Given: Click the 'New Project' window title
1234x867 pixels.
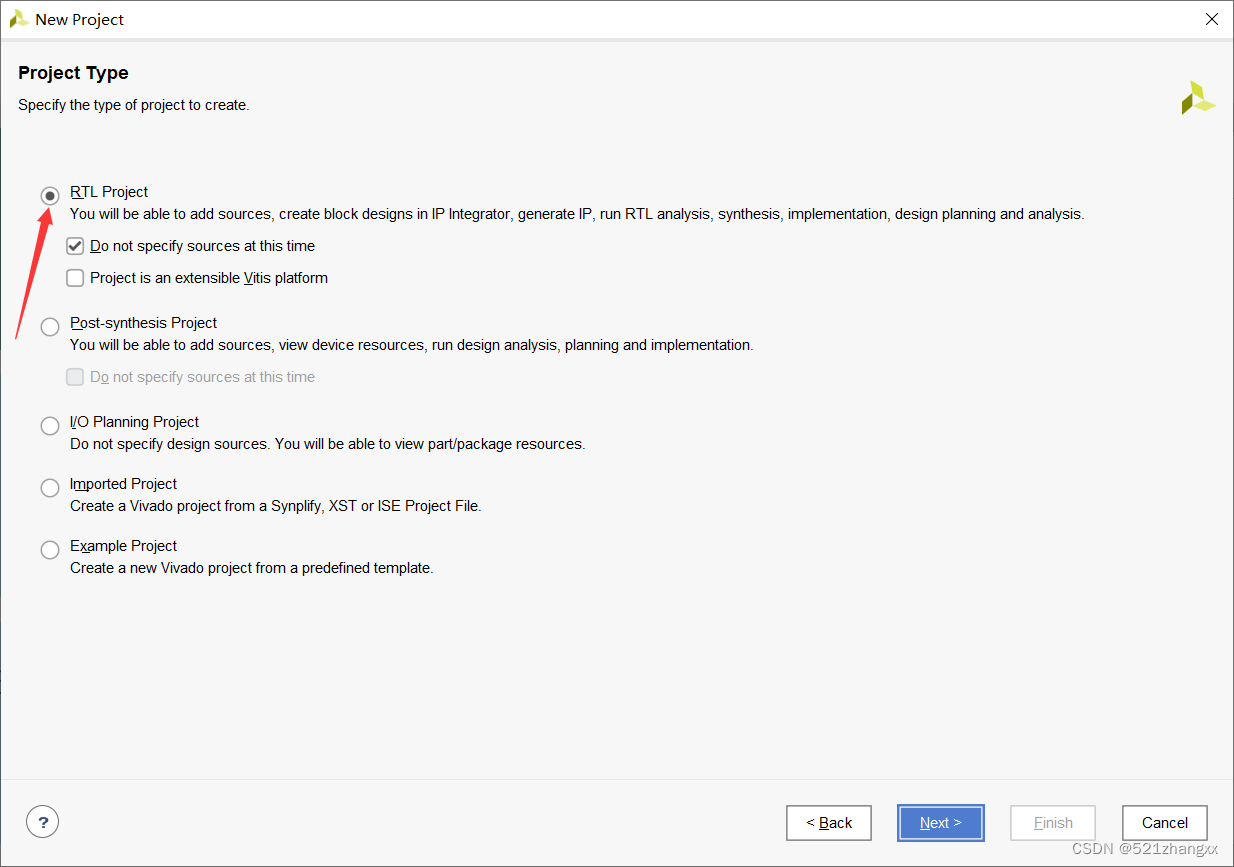Looking at the screenshot, I should tap(80, 20).
